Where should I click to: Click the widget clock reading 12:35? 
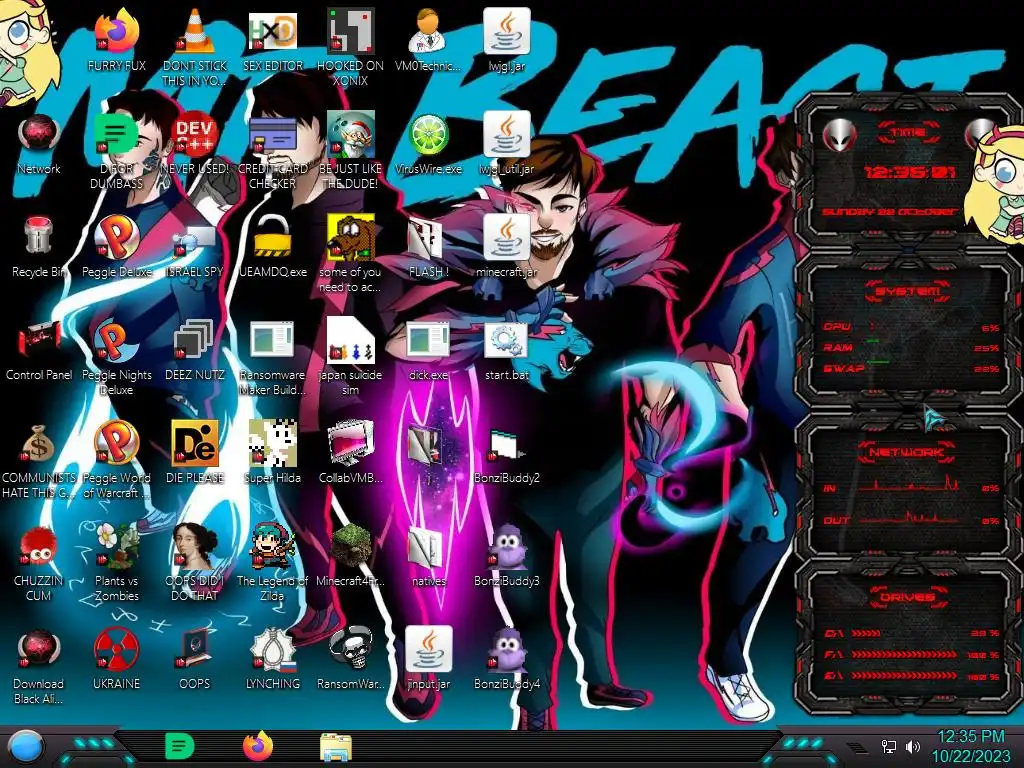(909, 172)
